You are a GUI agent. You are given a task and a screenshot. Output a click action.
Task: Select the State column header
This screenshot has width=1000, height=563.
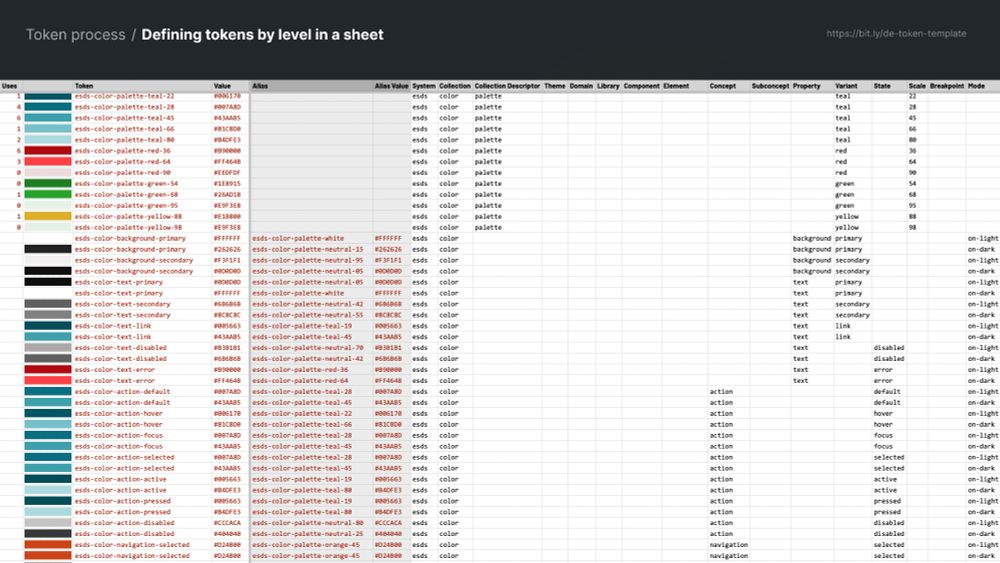882,85
